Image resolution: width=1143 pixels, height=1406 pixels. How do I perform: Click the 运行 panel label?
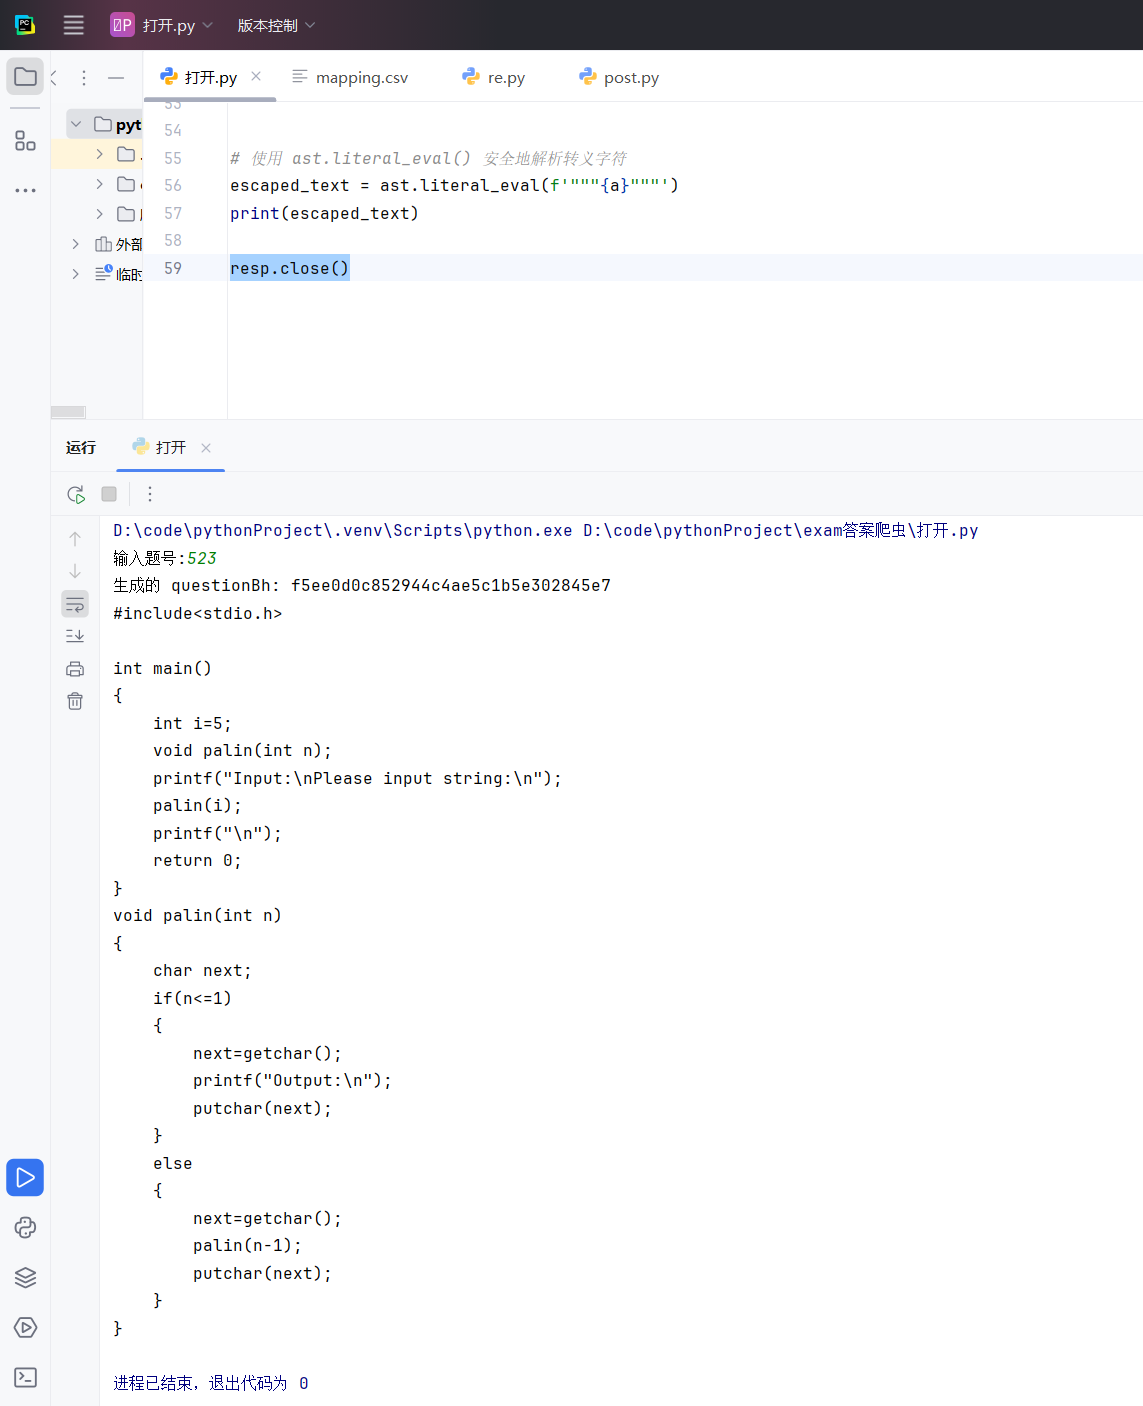[x=81, y=447]
